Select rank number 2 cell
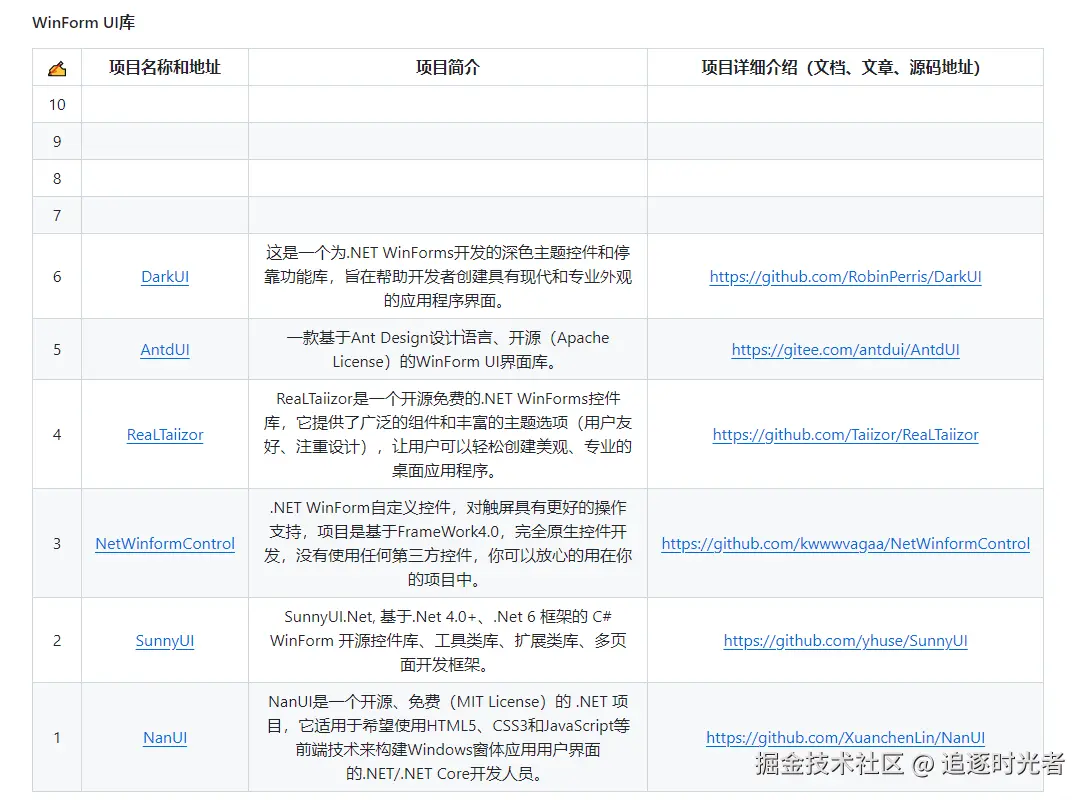This screenshot has height=800, width=1088. pos(57,641)
